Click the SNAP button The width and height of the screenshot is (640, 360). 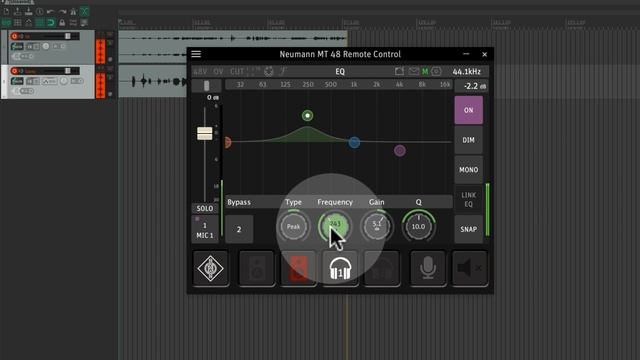(x=469, y=229)
